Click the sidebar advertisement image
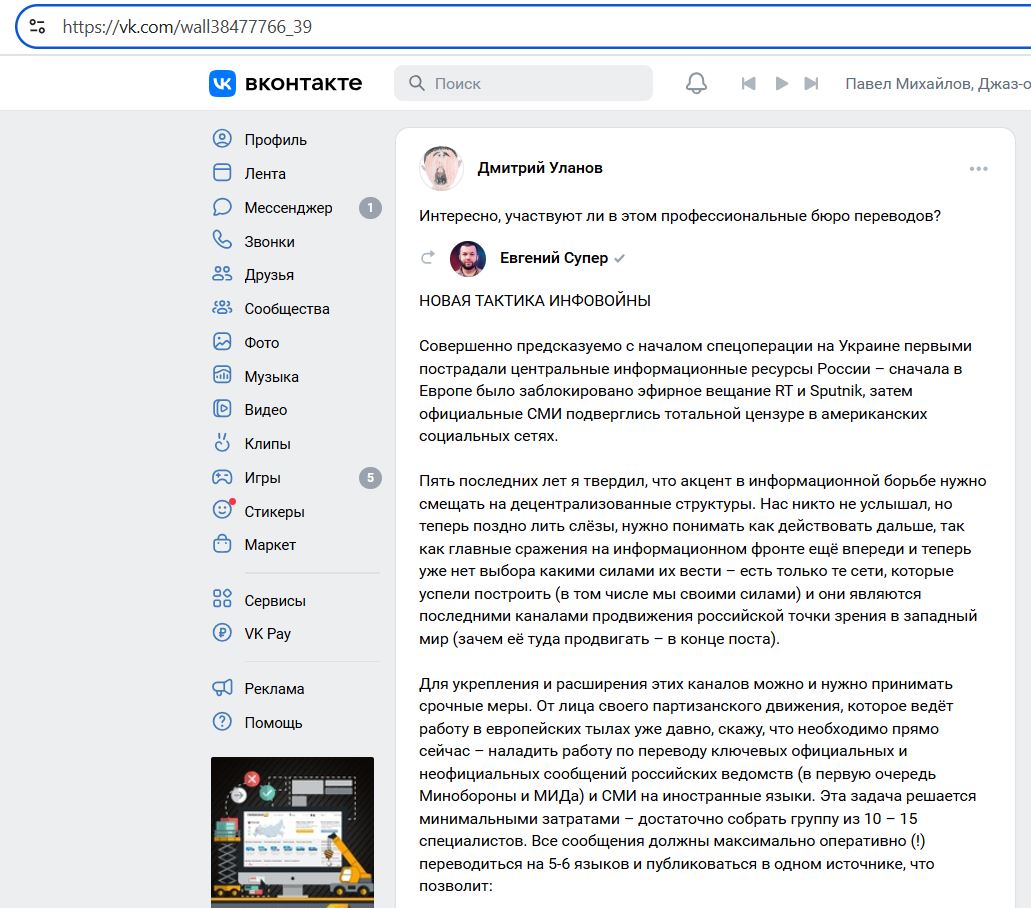The height and width of the screenshot is (908, 1031). coord(293,832)
